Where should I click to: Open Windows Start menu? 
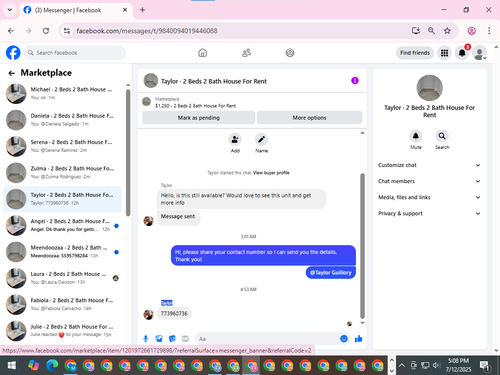(x=12, y=366)
